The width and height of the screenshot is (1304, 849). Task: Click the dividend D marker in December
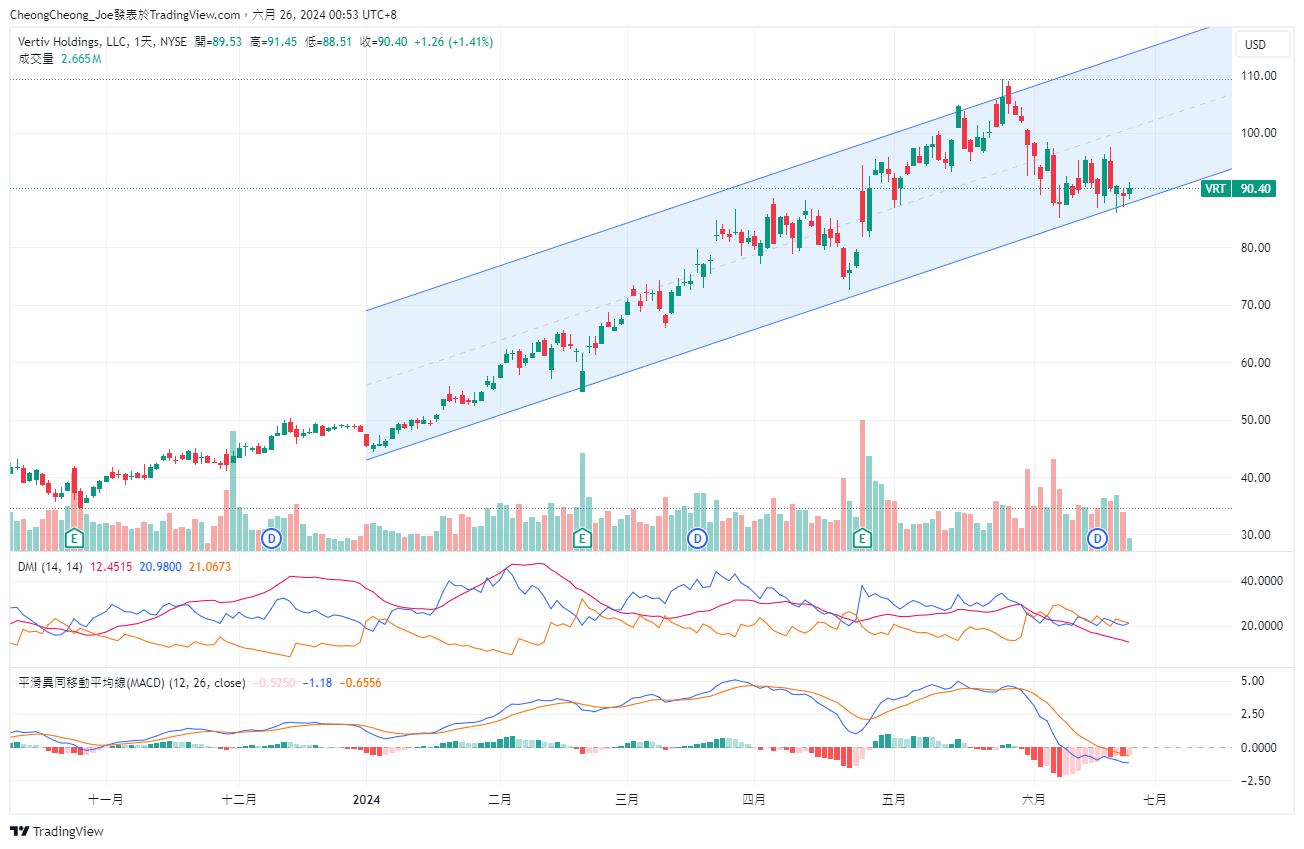[270, 539]
